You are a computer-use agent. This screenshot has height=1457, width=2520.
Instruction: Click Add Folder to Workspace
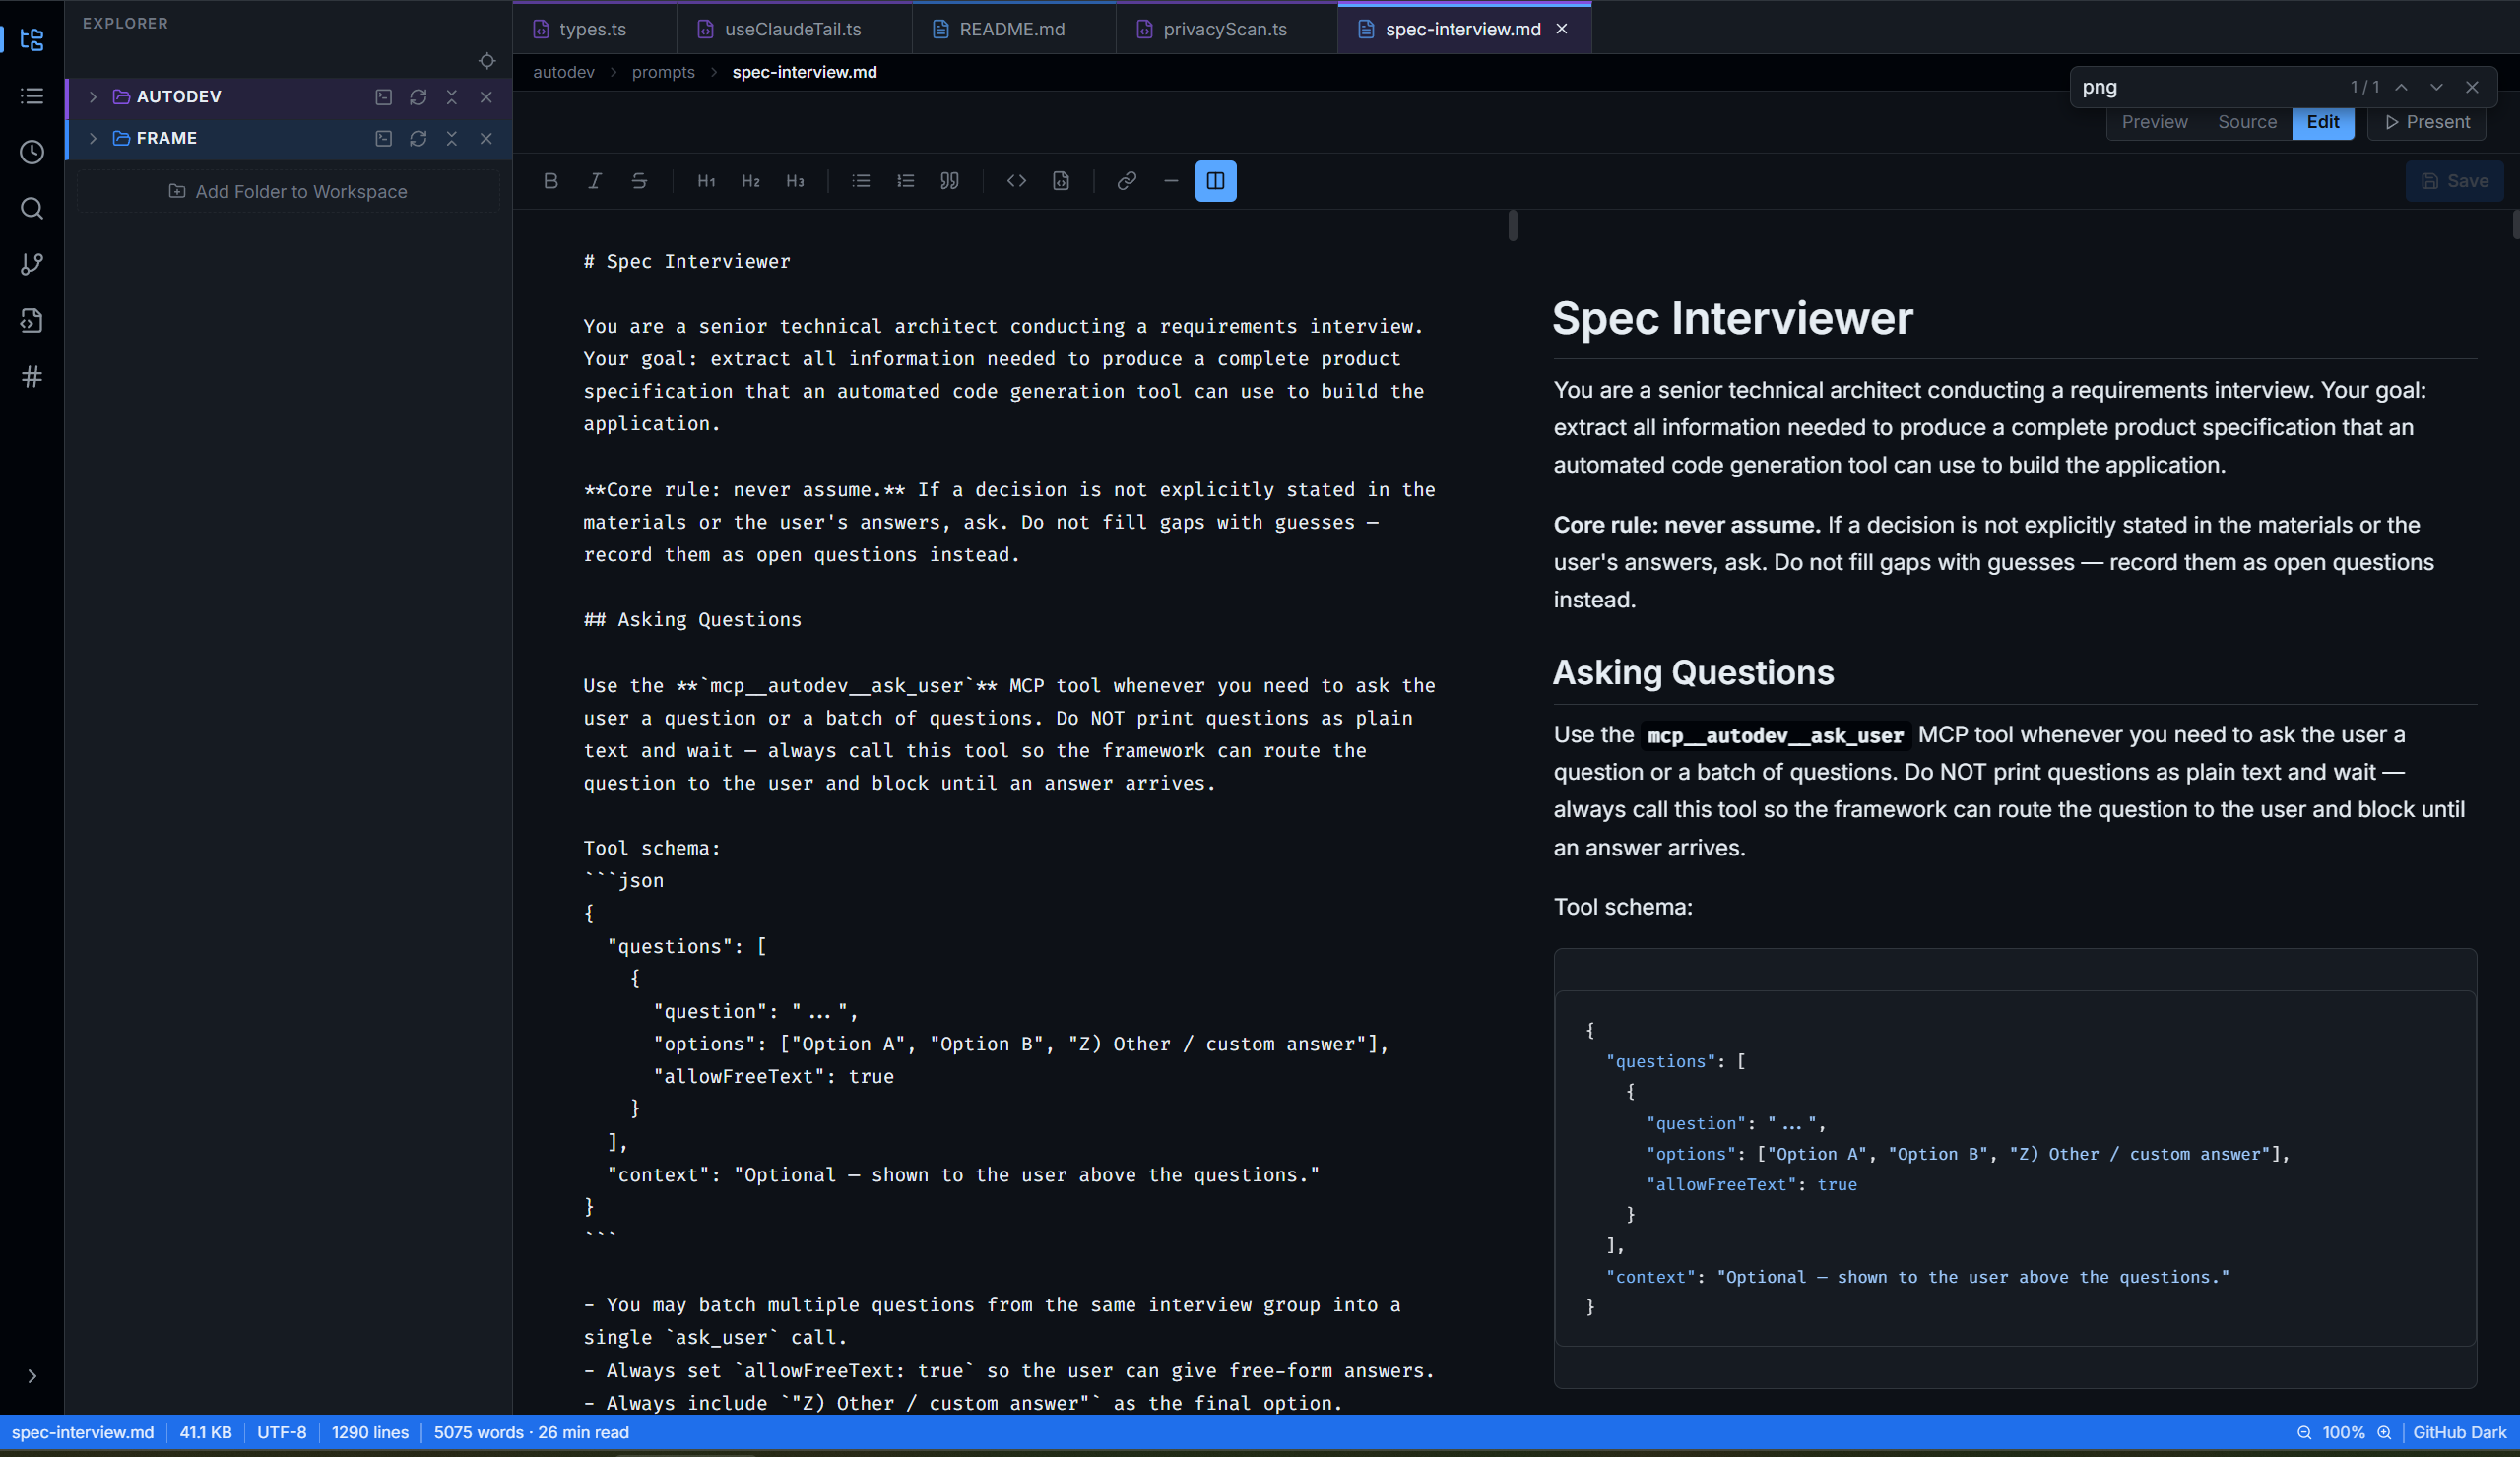[x=288, y=191]
